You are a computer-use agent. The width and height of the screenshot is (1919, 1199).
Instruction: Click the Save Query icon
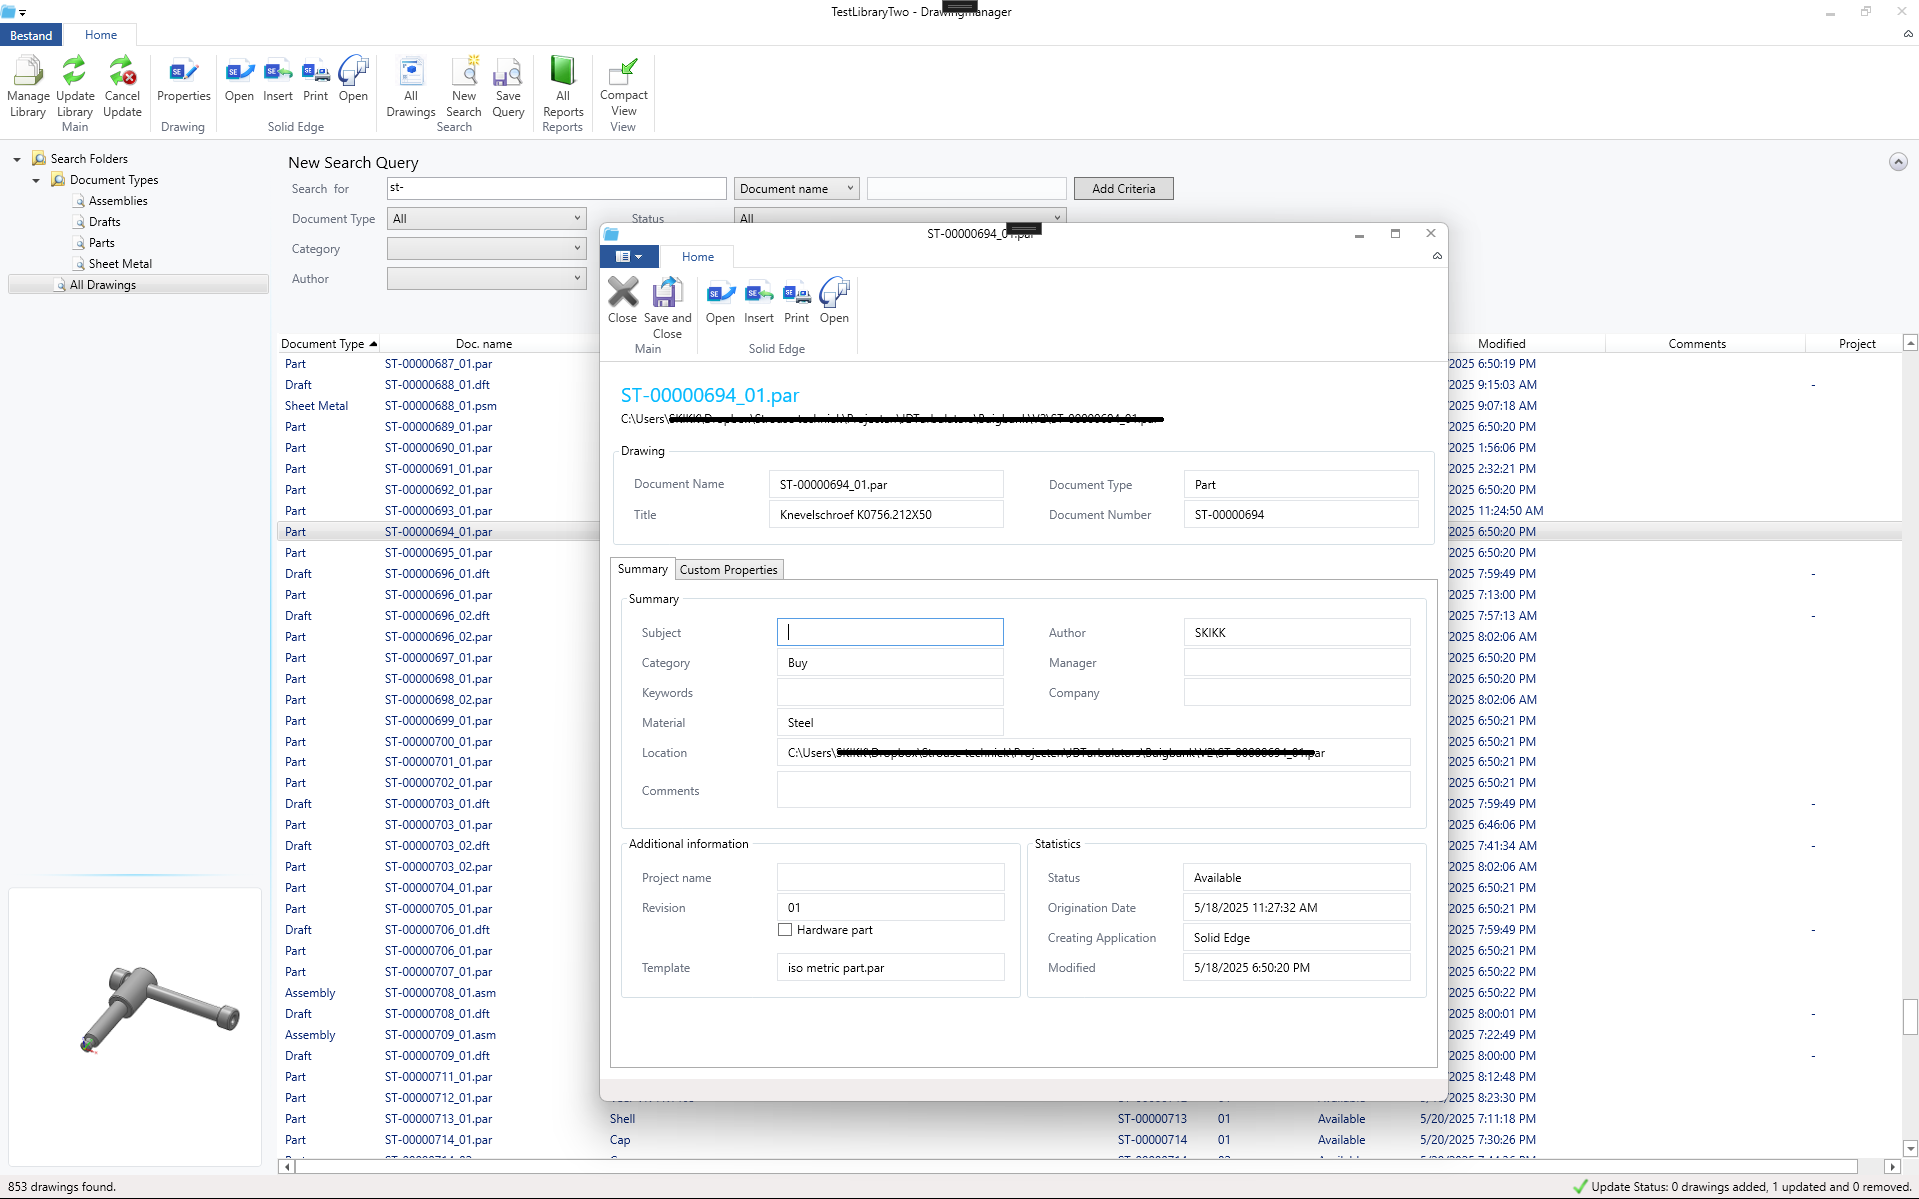pos(508,85)
